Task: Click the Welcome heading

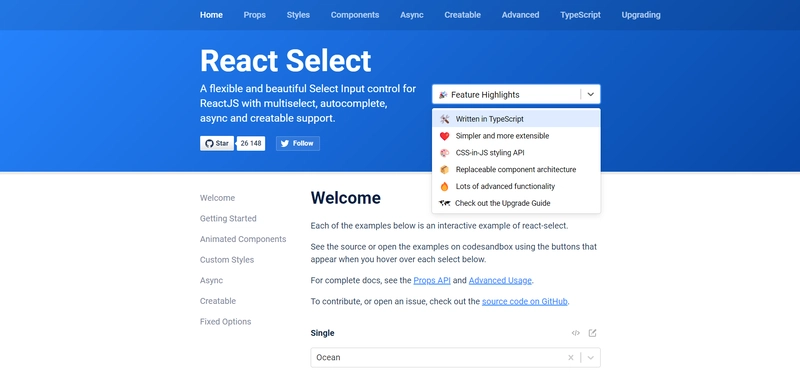Action: point(345,198)
